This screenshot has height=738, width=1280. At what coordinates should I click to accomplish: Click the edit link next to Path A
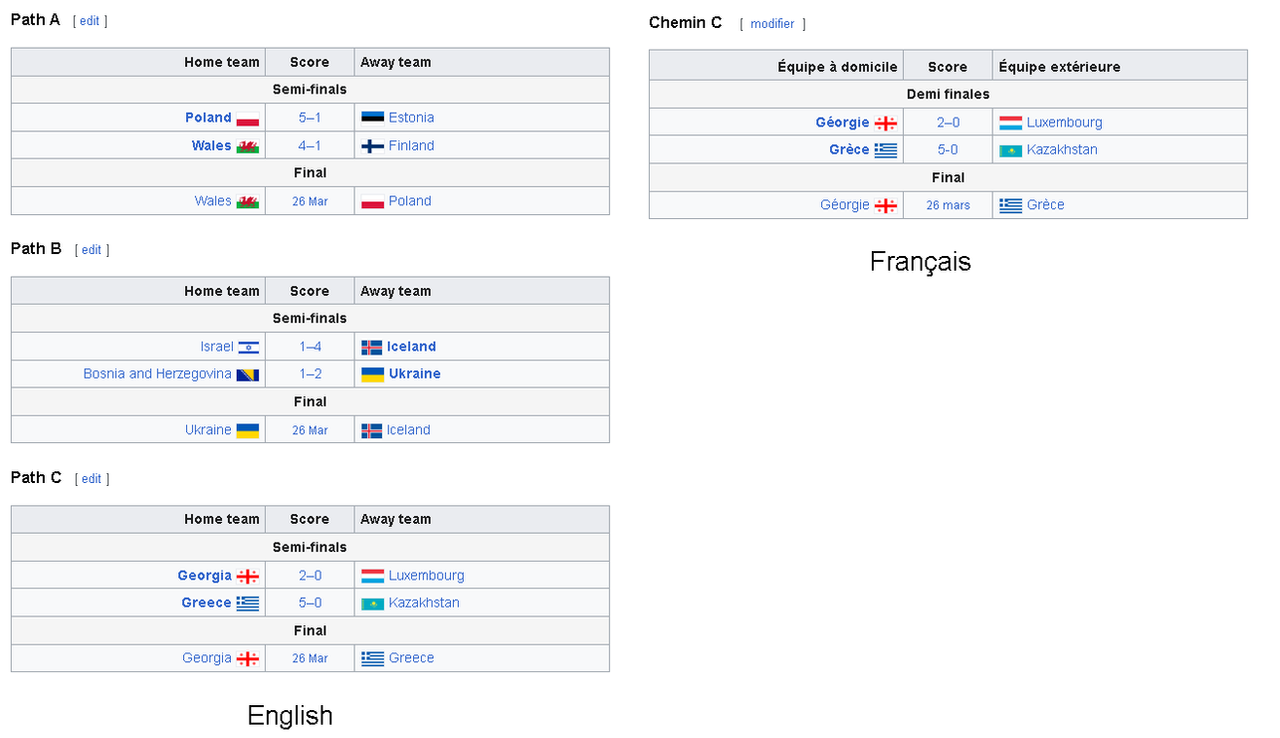click(90, 21)
